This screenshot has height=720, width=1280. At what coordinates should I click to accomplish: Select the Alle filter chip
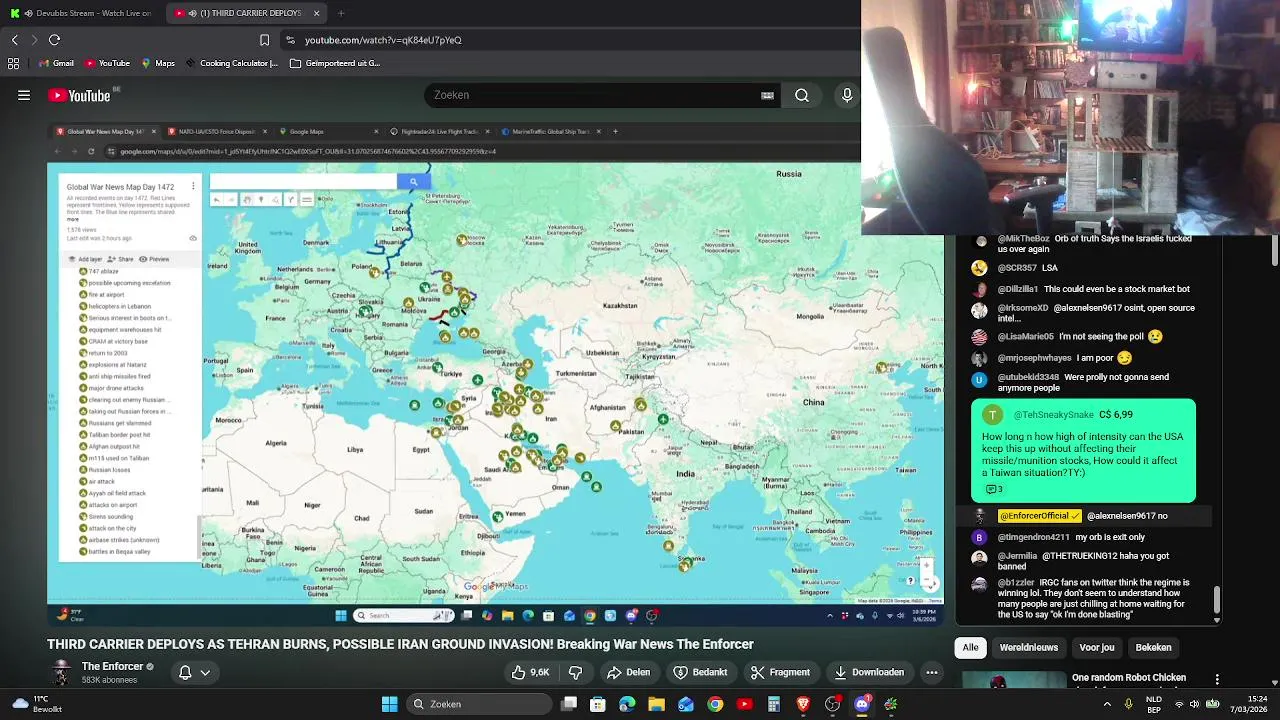click(x=970, y=647)
